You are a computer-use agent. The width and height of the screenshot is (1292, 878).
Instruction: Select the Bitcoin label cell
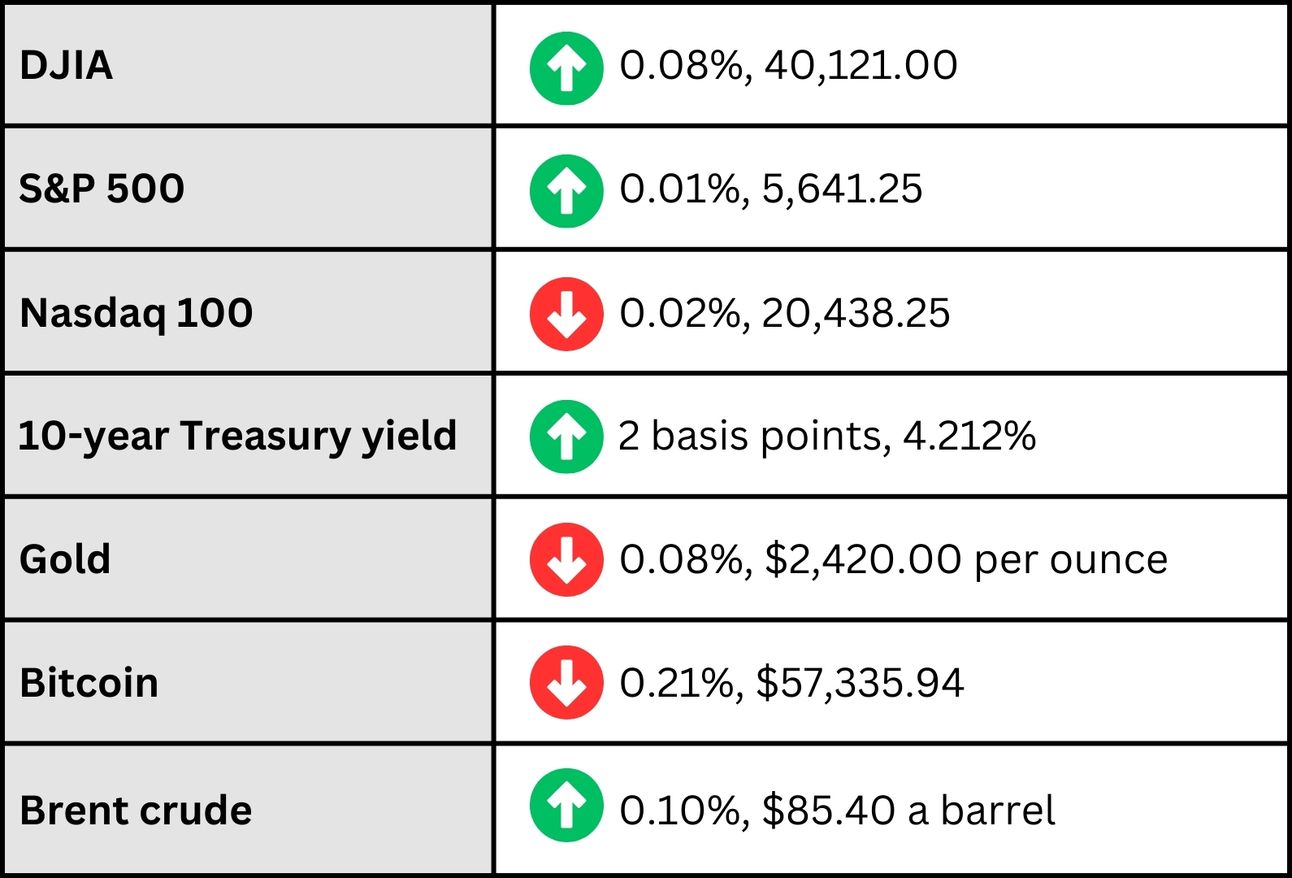pos(248,682)
